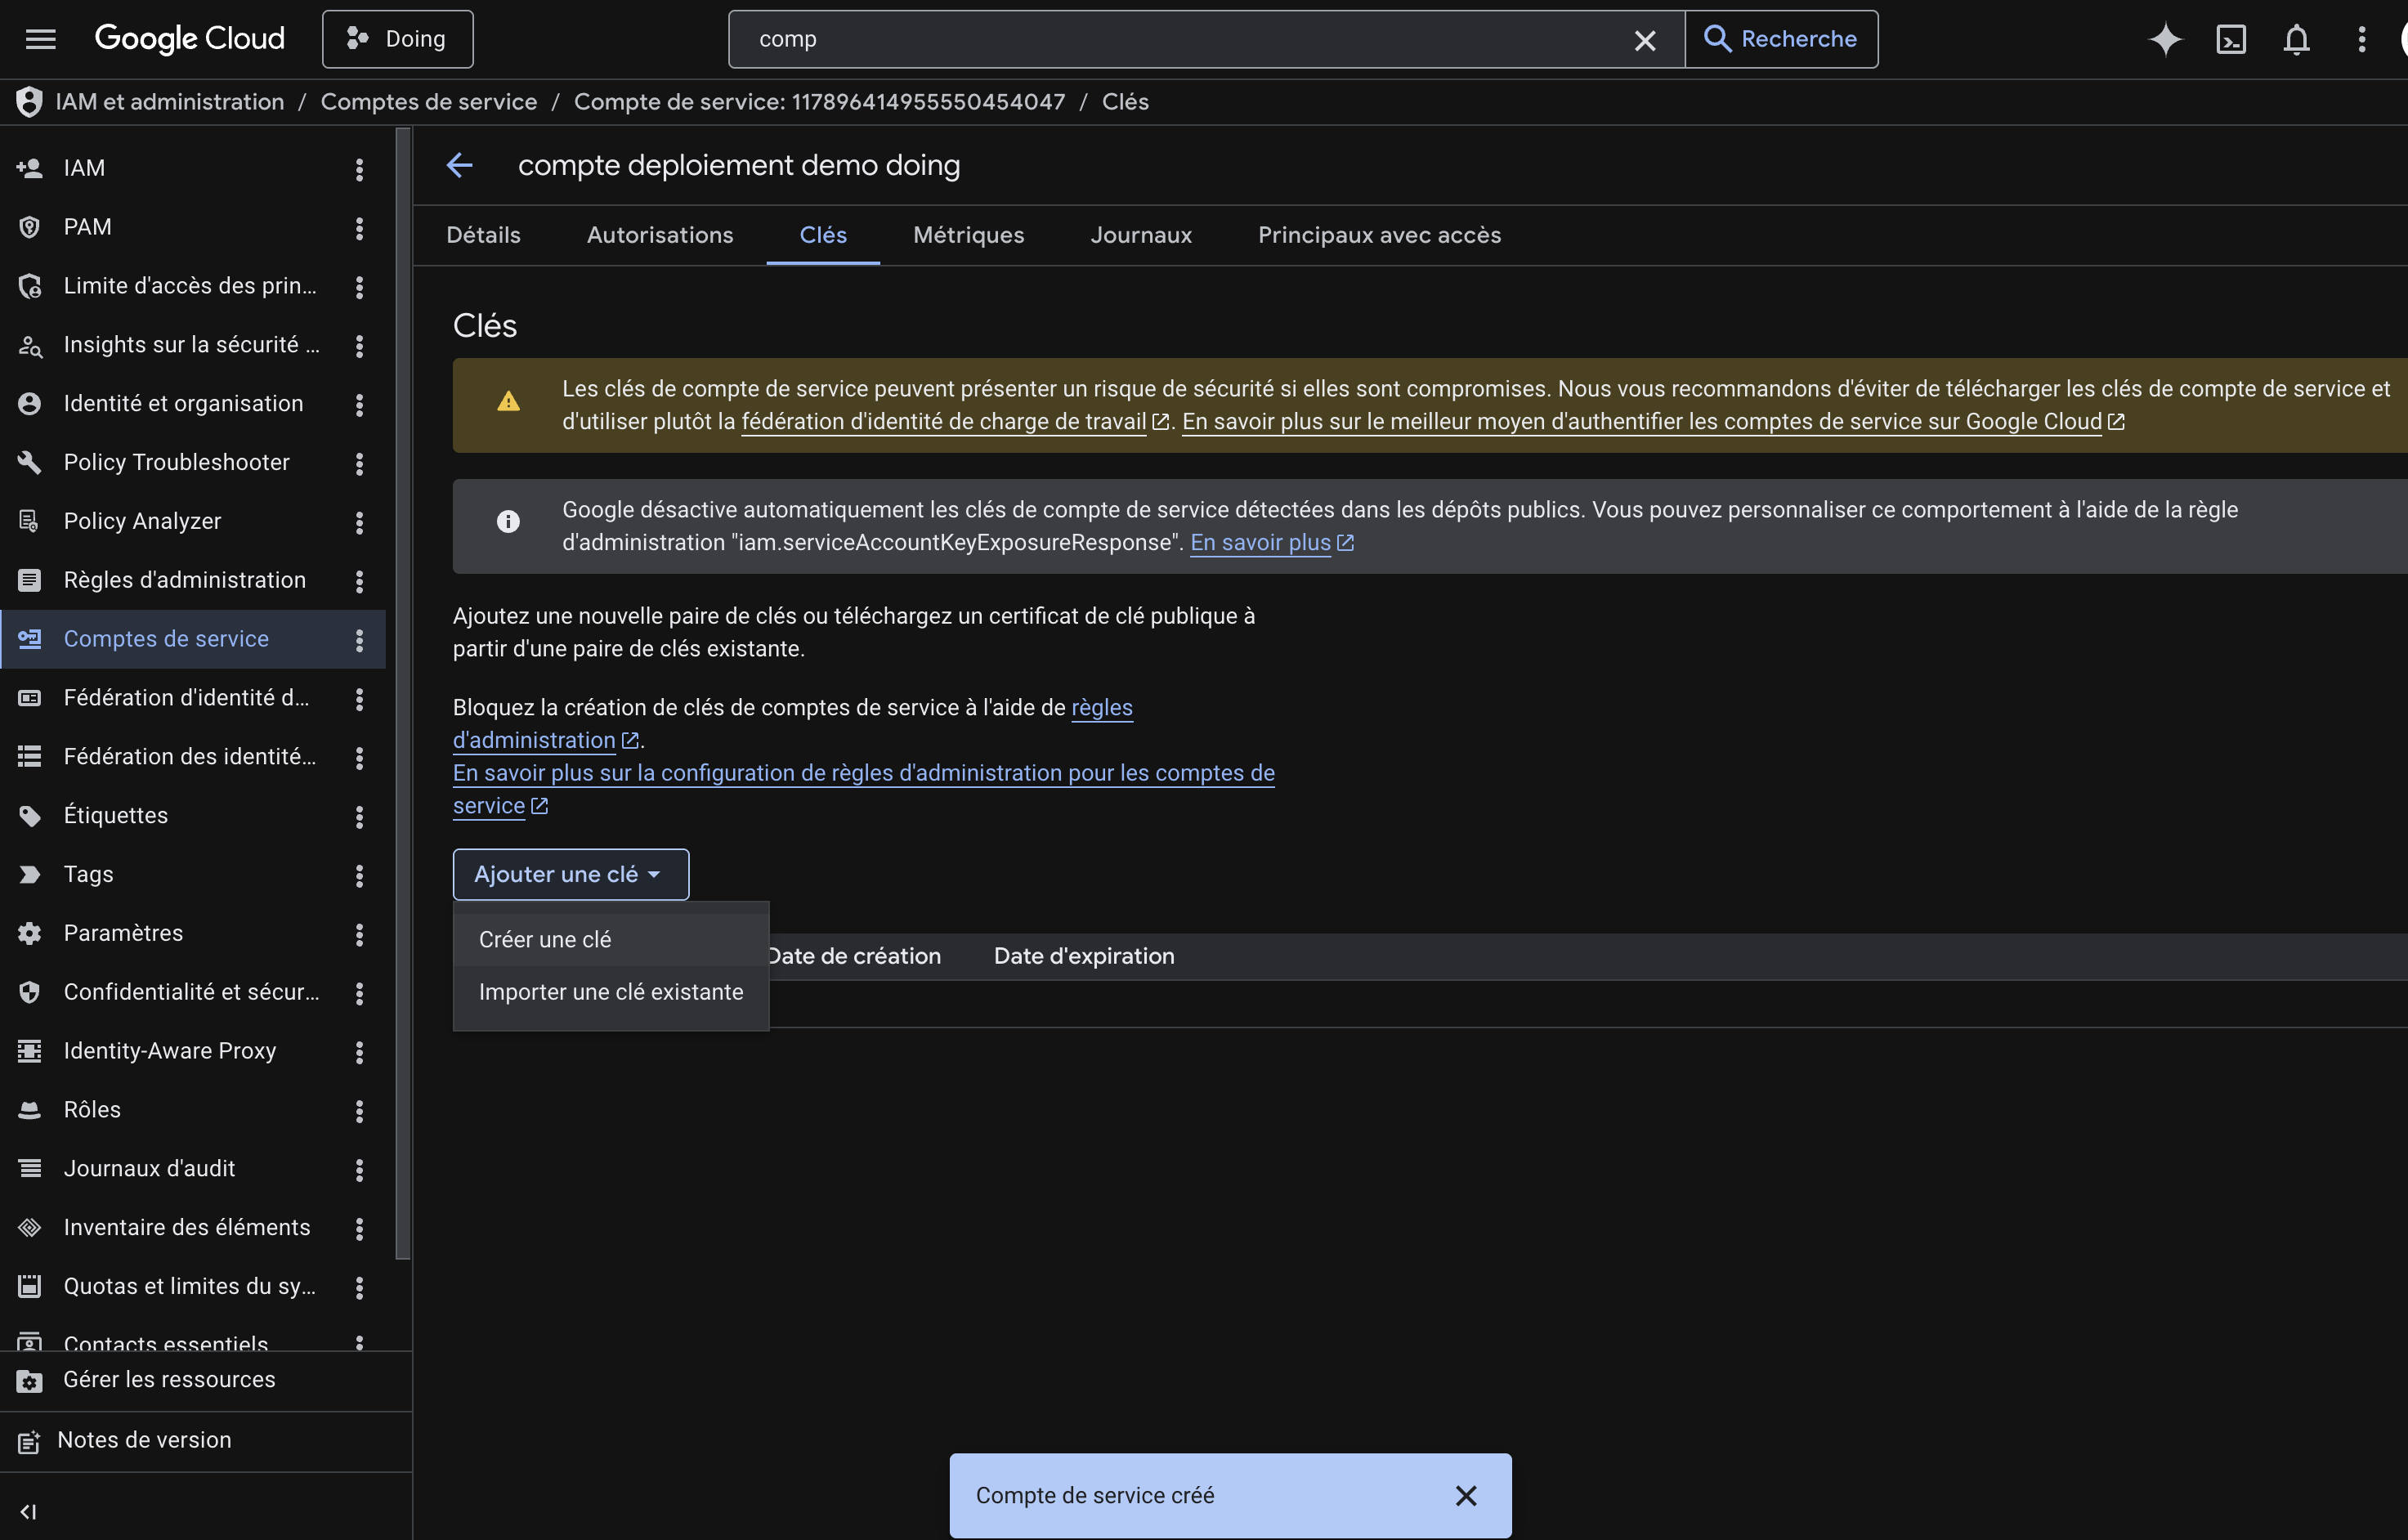2408x1540 pixels.
Task: Click the Google Cloud logo
Action: (189, 39)
